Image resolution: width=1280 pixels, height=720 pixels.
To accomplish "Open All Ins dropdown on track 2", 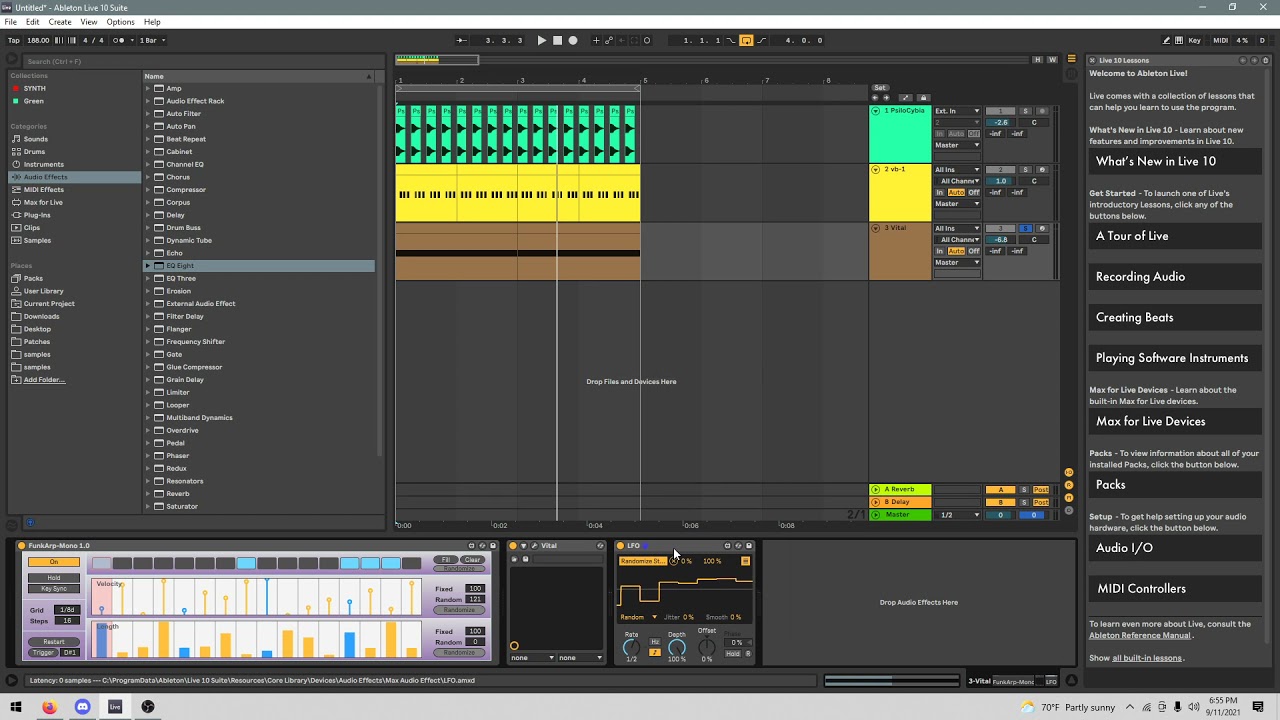I will 957,170.
